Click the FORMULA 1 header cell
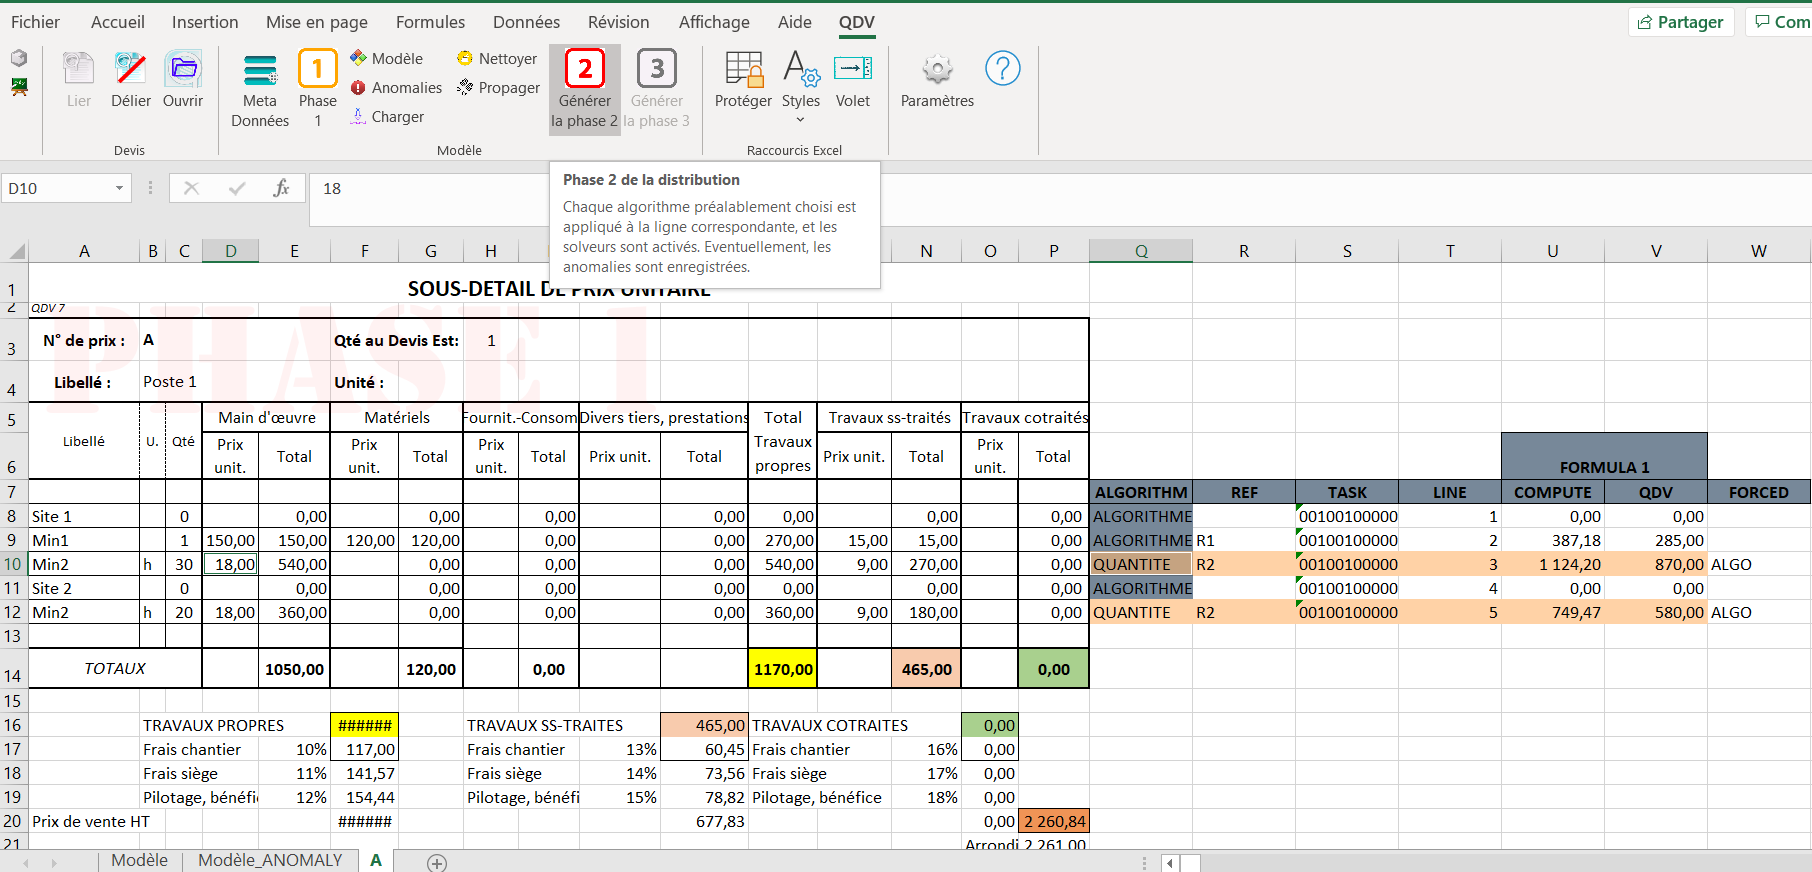The height and width of the screenshot is (872, 1812). click(x=1604, y=456)
